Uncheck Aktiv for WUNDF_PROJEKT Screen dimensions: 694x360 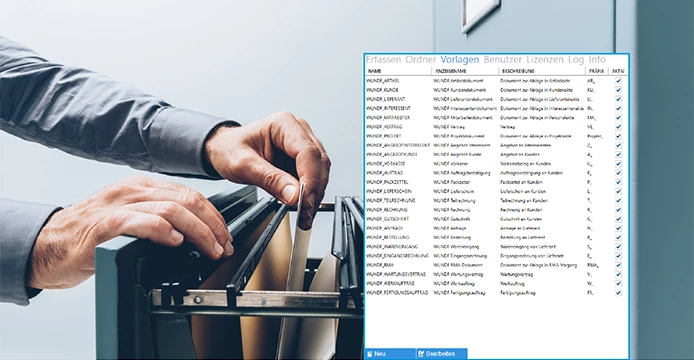618,136
